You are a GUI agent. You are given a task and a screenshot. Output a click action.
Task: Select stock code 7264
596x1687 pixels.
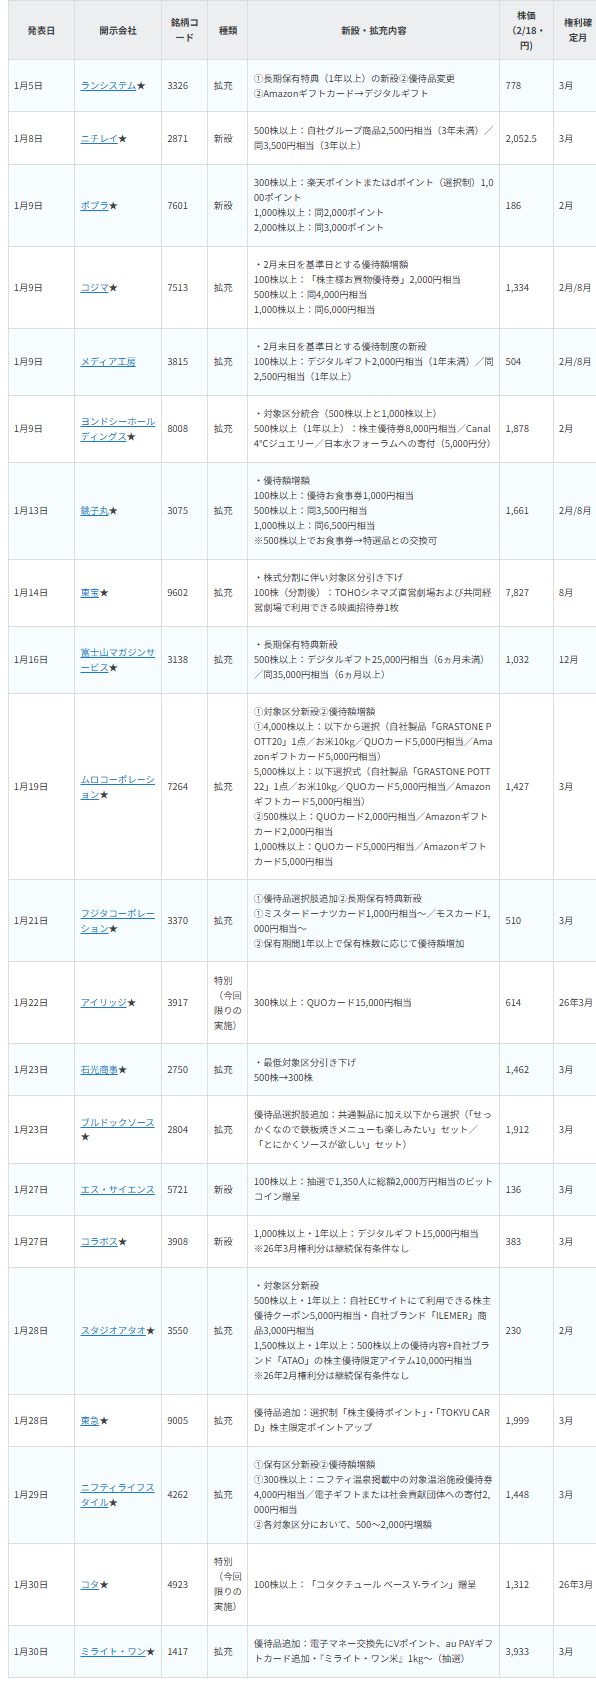point(178,787)
